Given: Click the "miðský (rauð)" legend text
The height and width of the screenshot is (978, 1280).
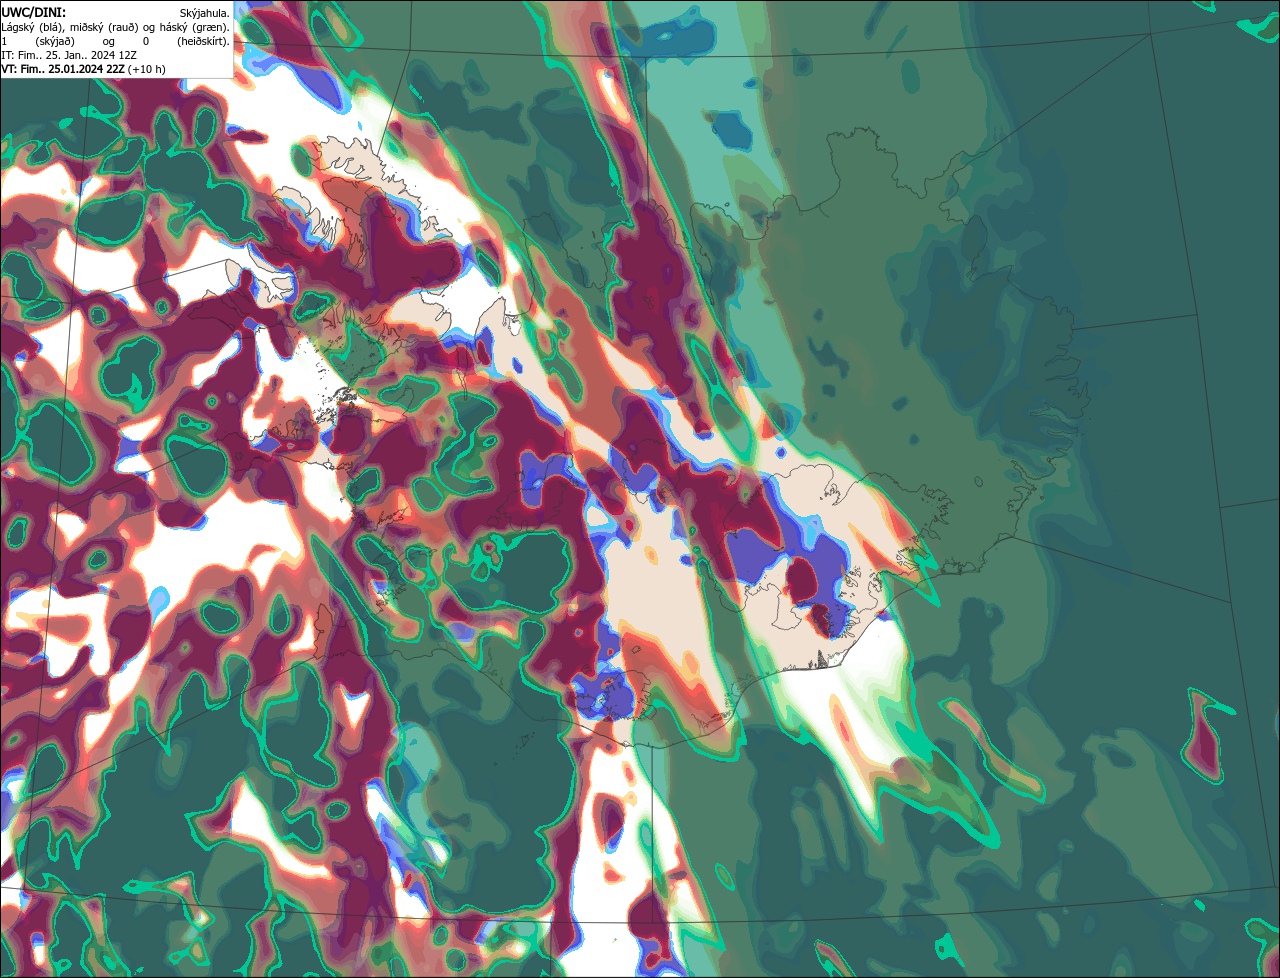Looking at the screenshot, I should pos(104,28).
